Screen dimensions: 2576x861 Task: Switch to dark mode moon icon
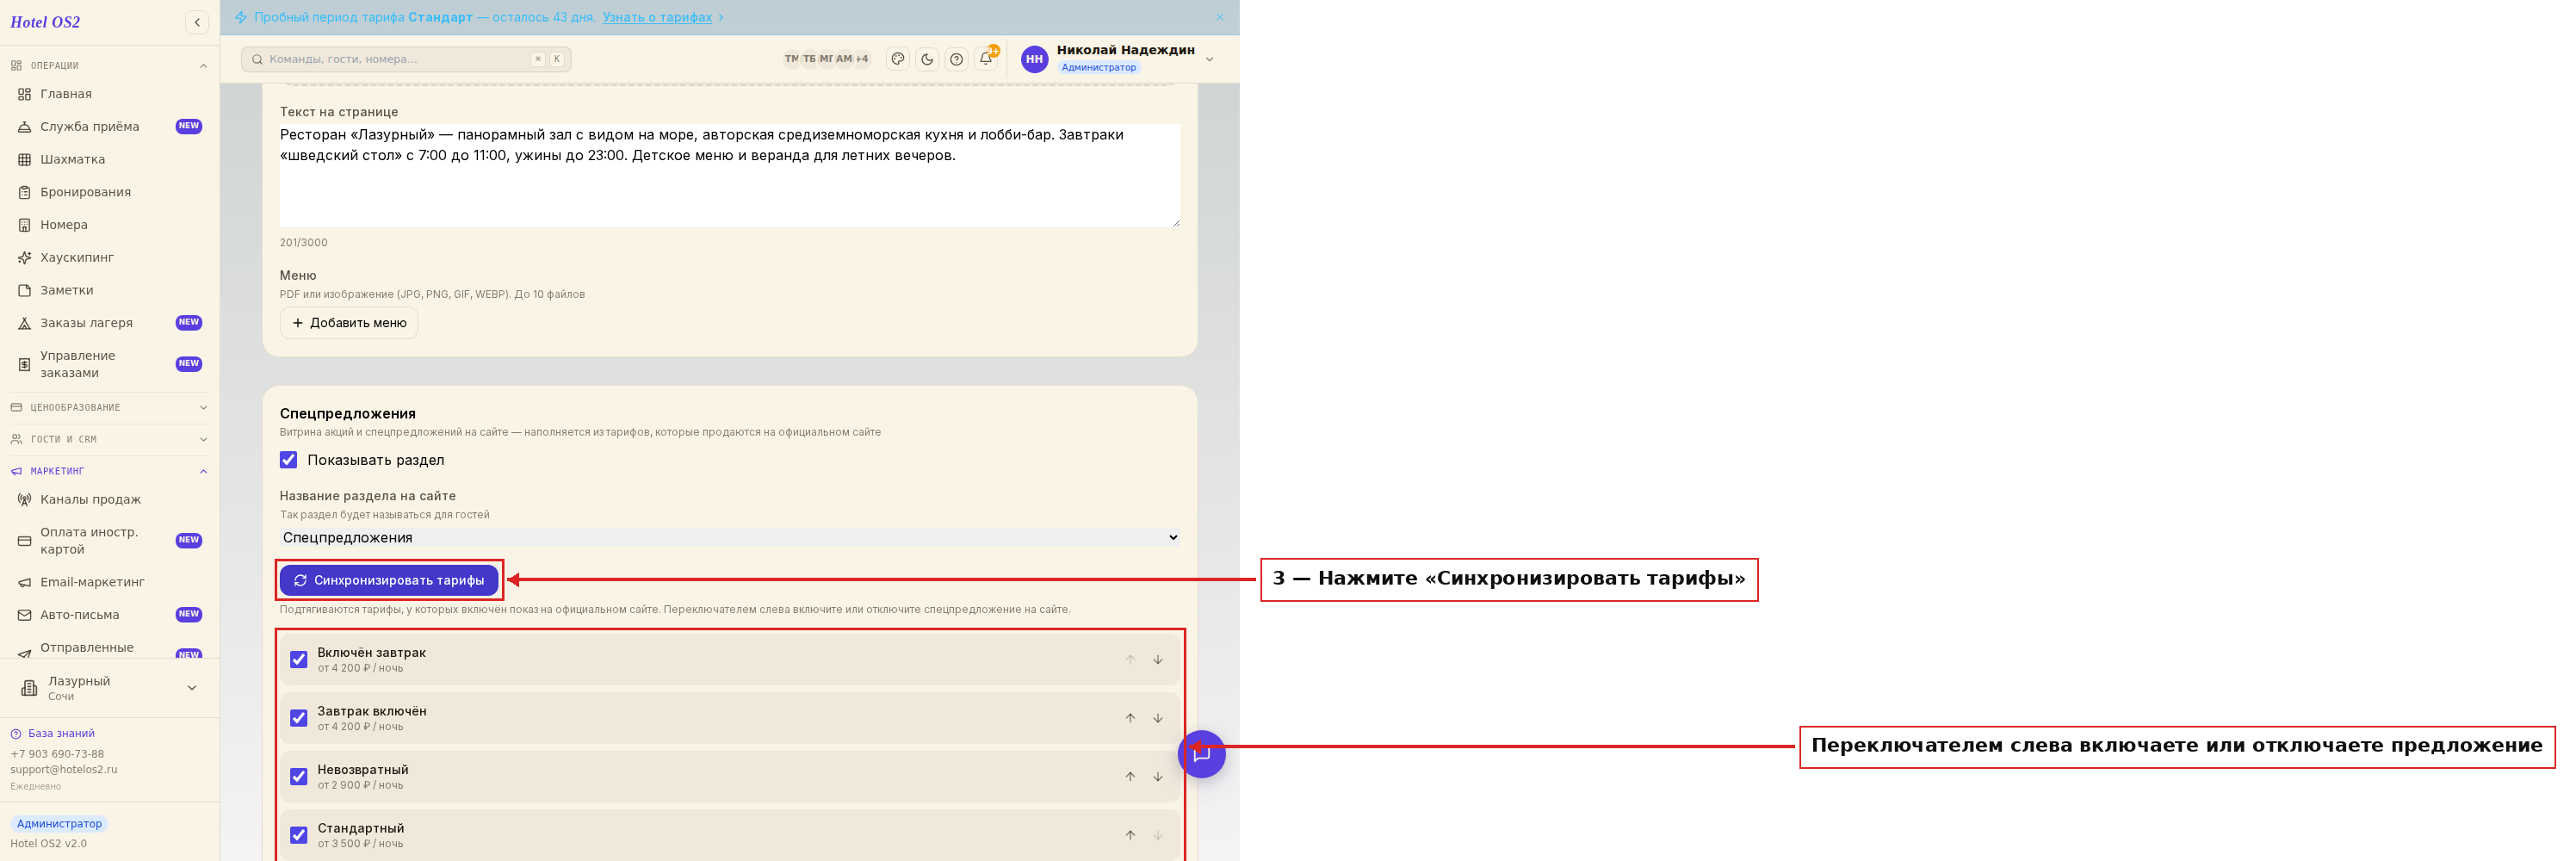[x=927, y=59]
